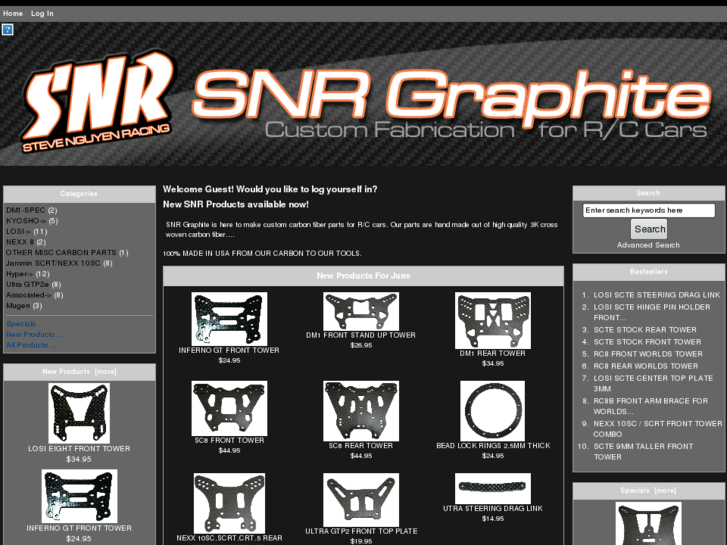Open the All Products link
This screenshot has width=727, height=545.
[x=31, y=345]
